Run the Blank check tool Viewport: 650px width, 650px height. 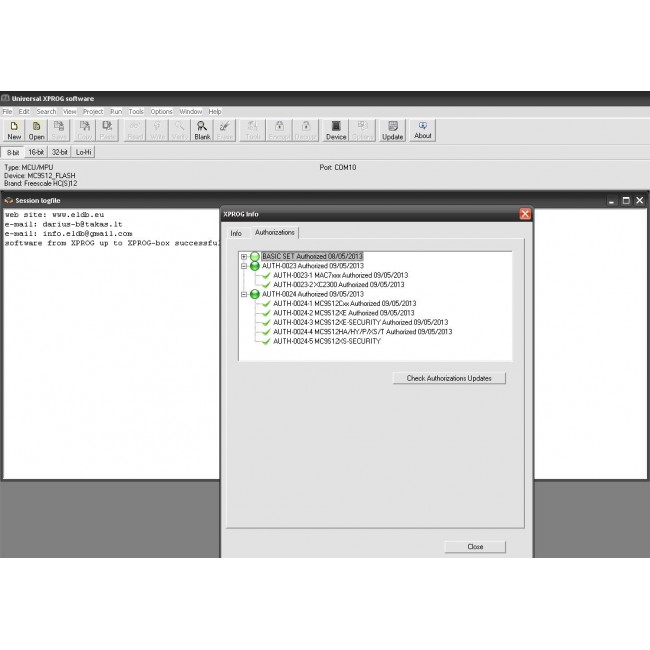[202, 130]
